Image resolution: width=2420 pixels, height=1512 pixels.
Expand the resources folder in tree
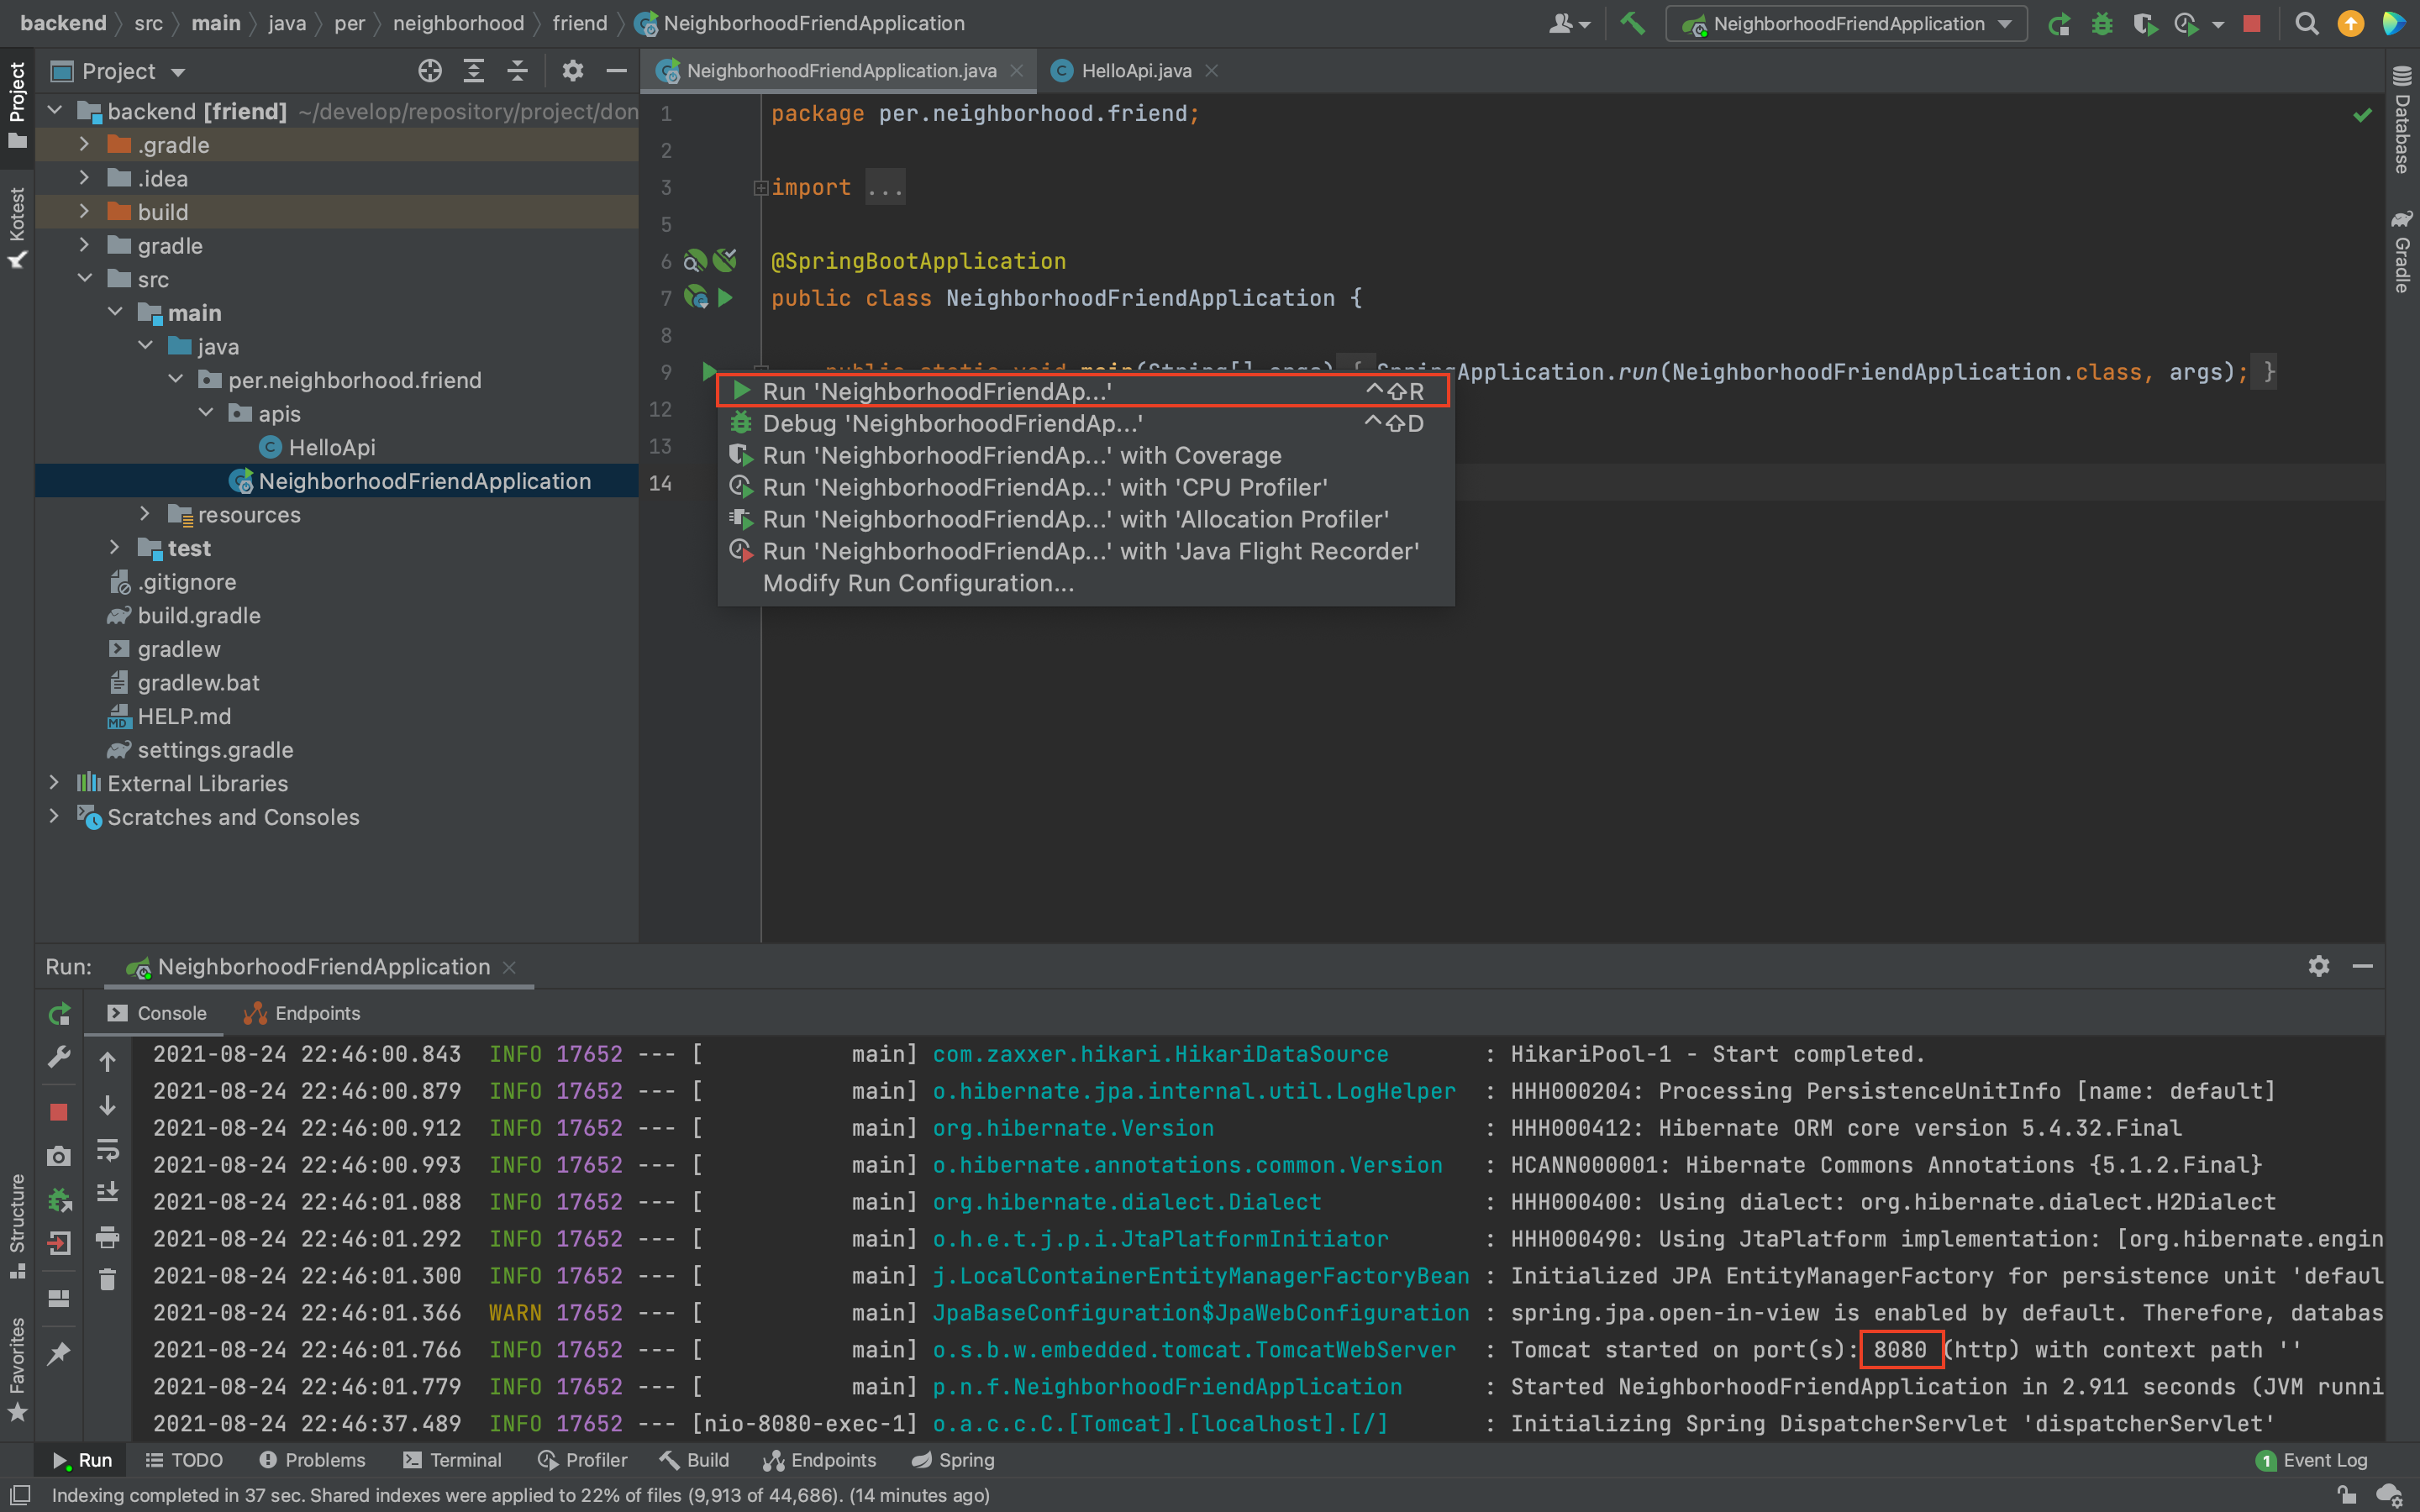point(145,514)
